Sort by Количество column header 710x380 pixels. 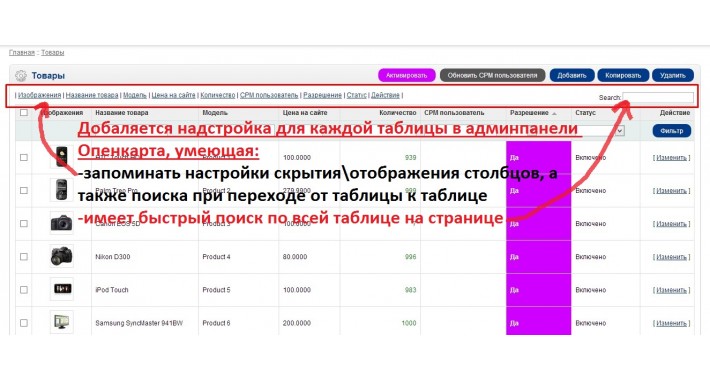pyautogui.click(x=398, y=113)
